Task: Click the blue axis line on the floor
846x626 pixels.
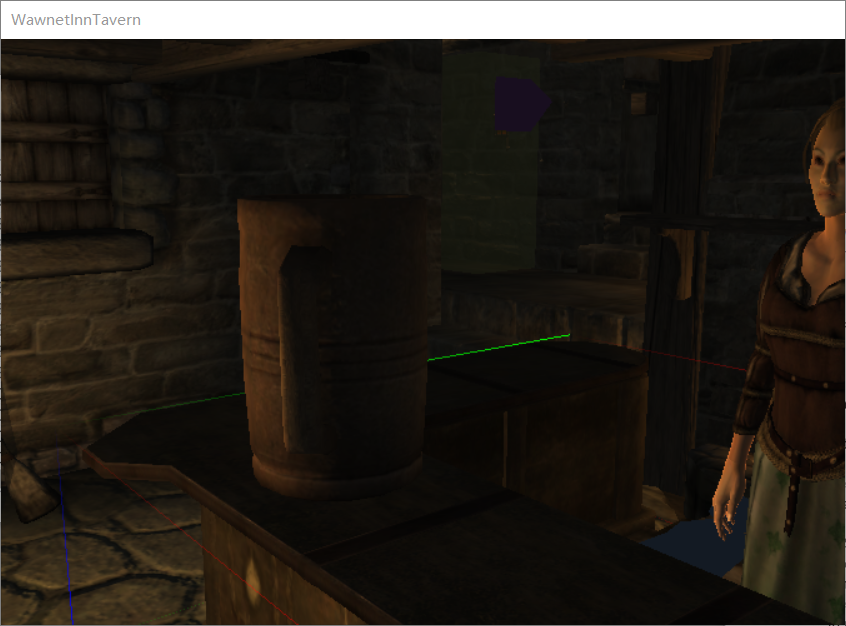Action: click(65, 535)
